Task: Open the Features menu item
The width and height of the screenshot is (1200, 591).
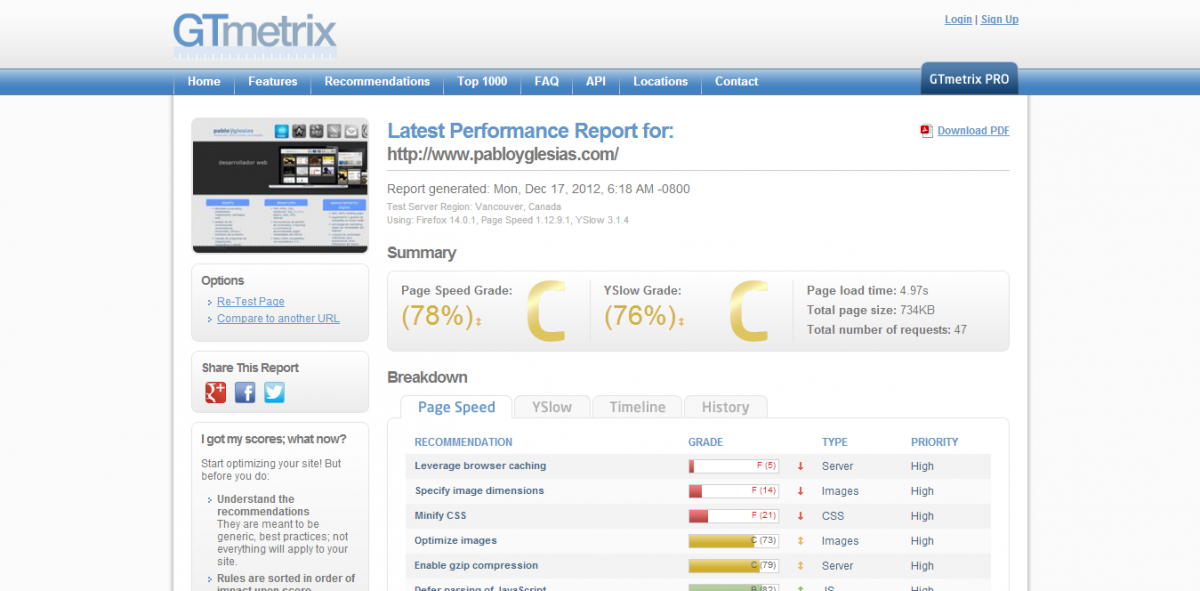Action: point(273,82)
